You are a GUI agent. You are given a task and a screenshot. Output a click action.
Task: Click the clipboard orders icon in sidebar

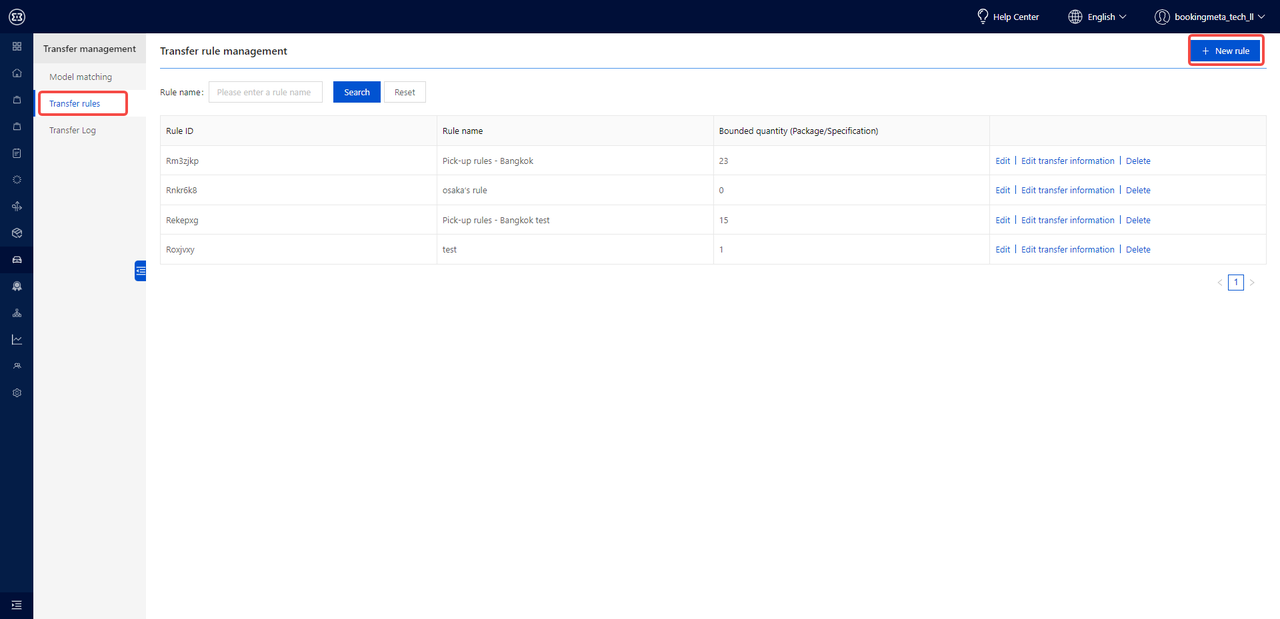pyautogui.click(x=16, y=153)
